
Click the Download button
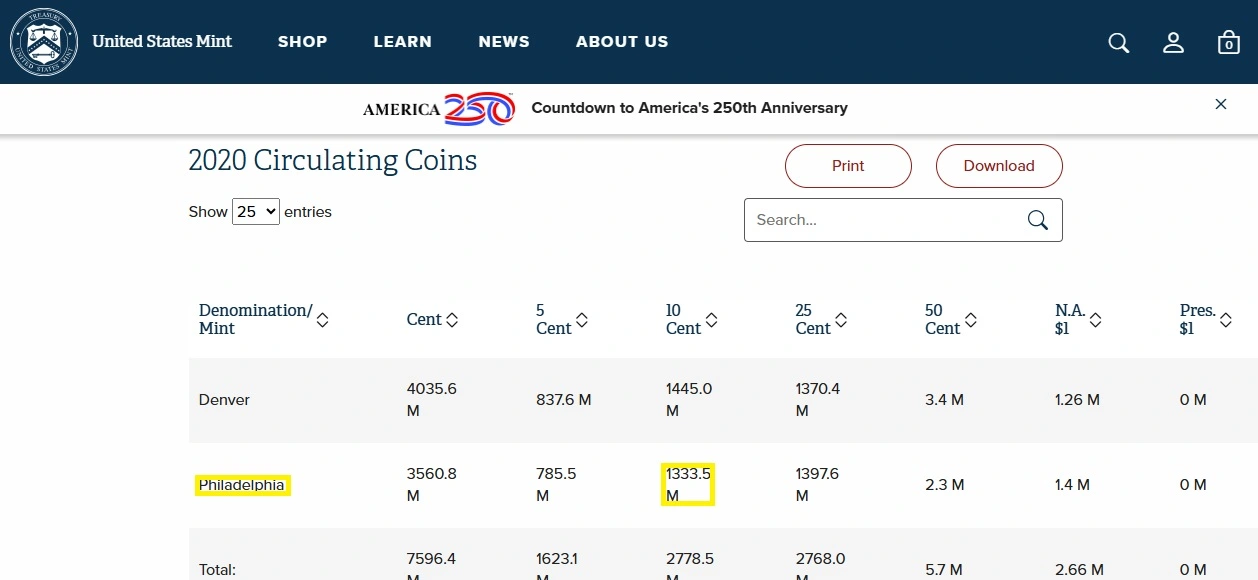[999, 166]
